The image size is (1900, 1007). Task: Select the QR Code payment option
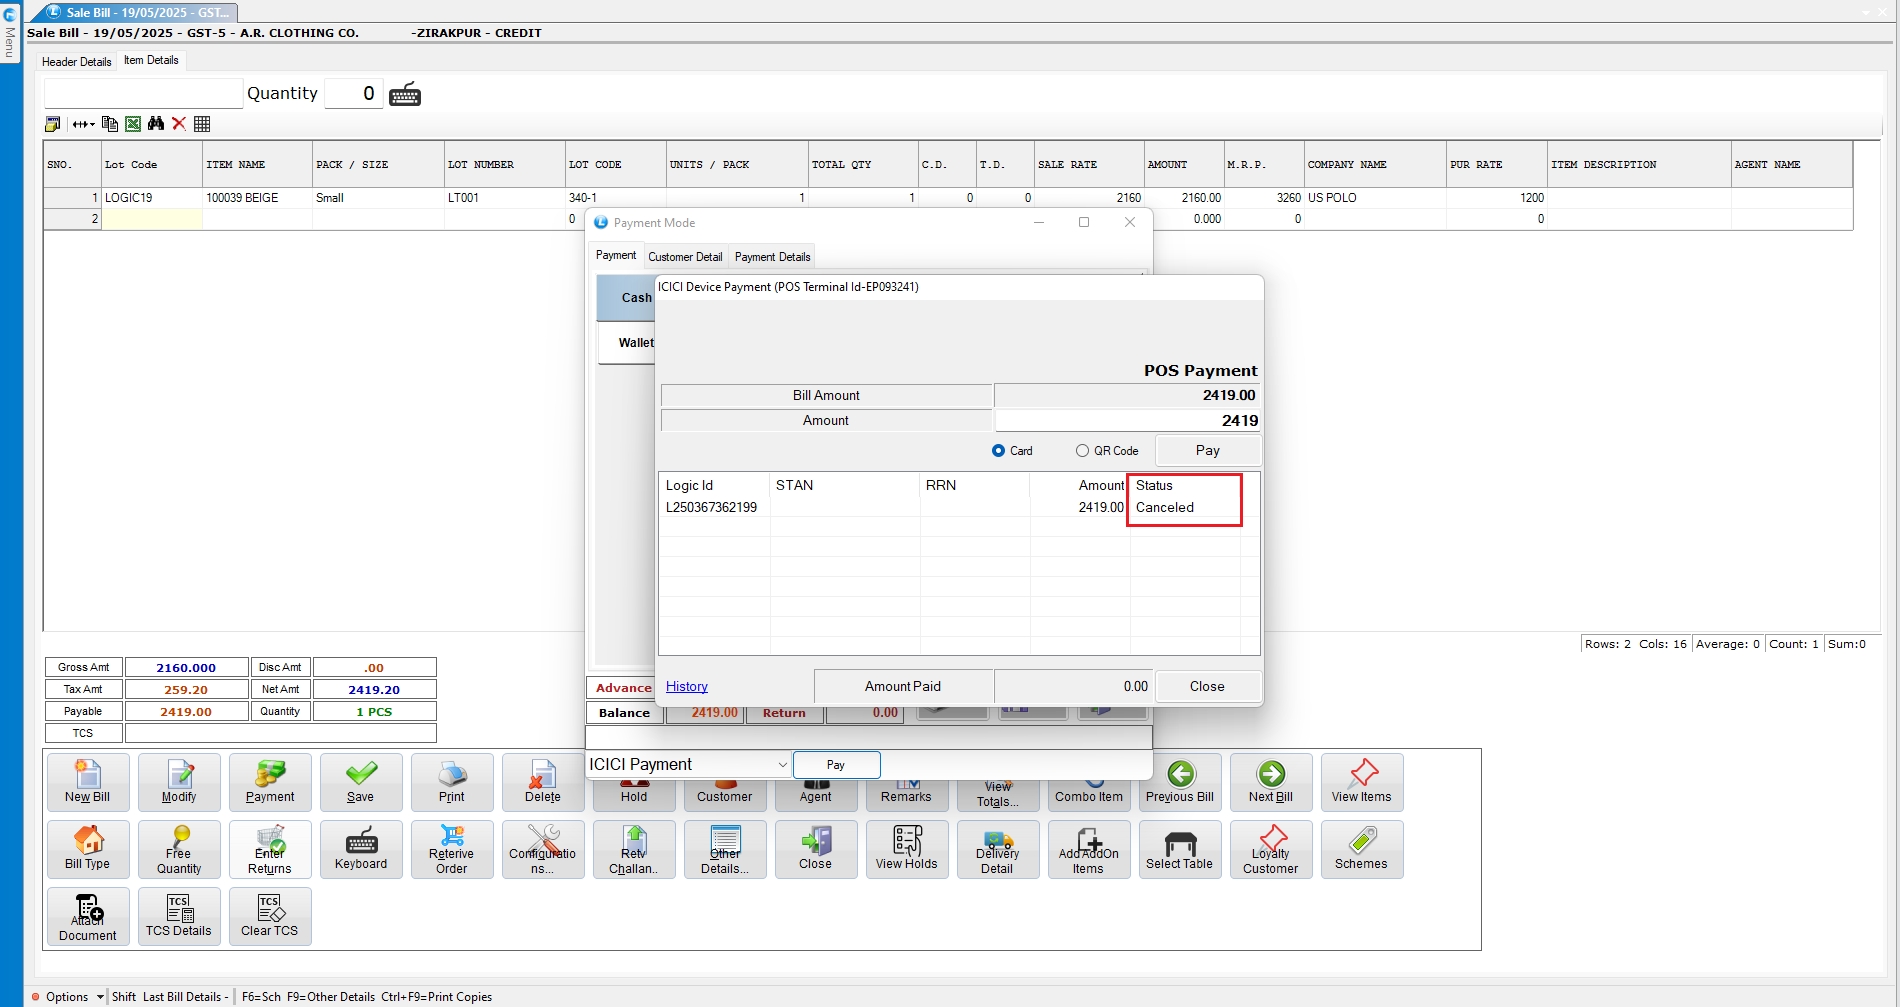pyautogui.click(x=1082, y=451)
